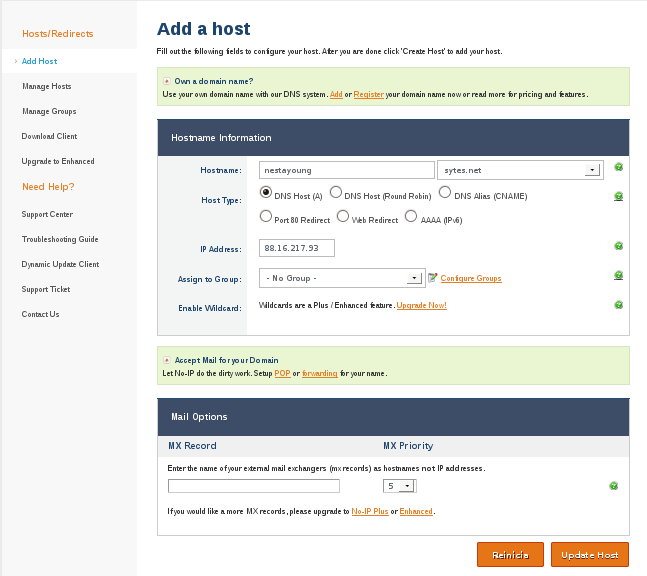Choose the DNS Alias (CNAME) option
The height and width of the screenshot is (576, 647).
tap(446, 193)
